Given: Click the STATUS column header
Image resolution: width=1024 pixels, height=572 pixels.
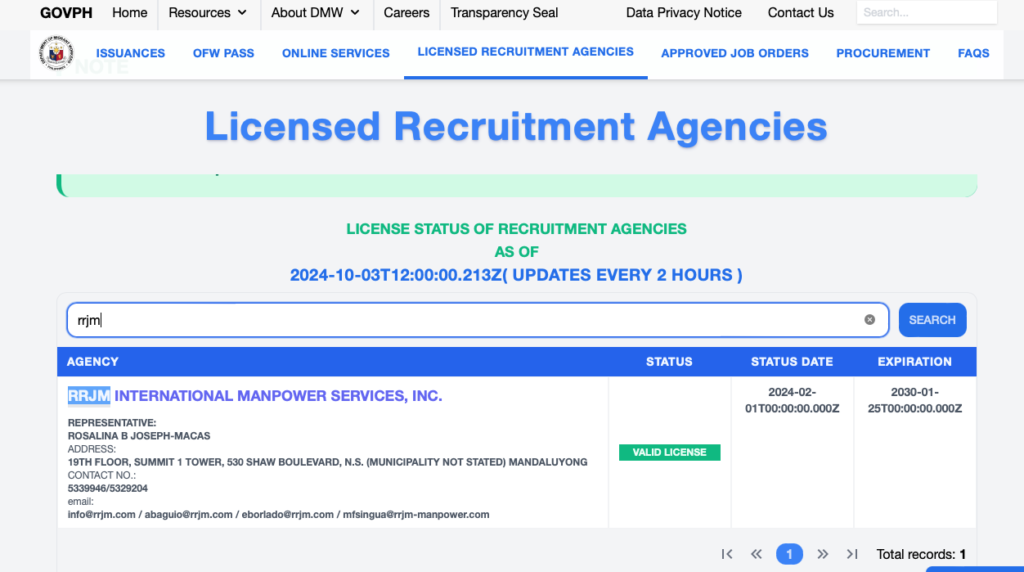Looking at the screenshot, I should click(x=669, y=362).
